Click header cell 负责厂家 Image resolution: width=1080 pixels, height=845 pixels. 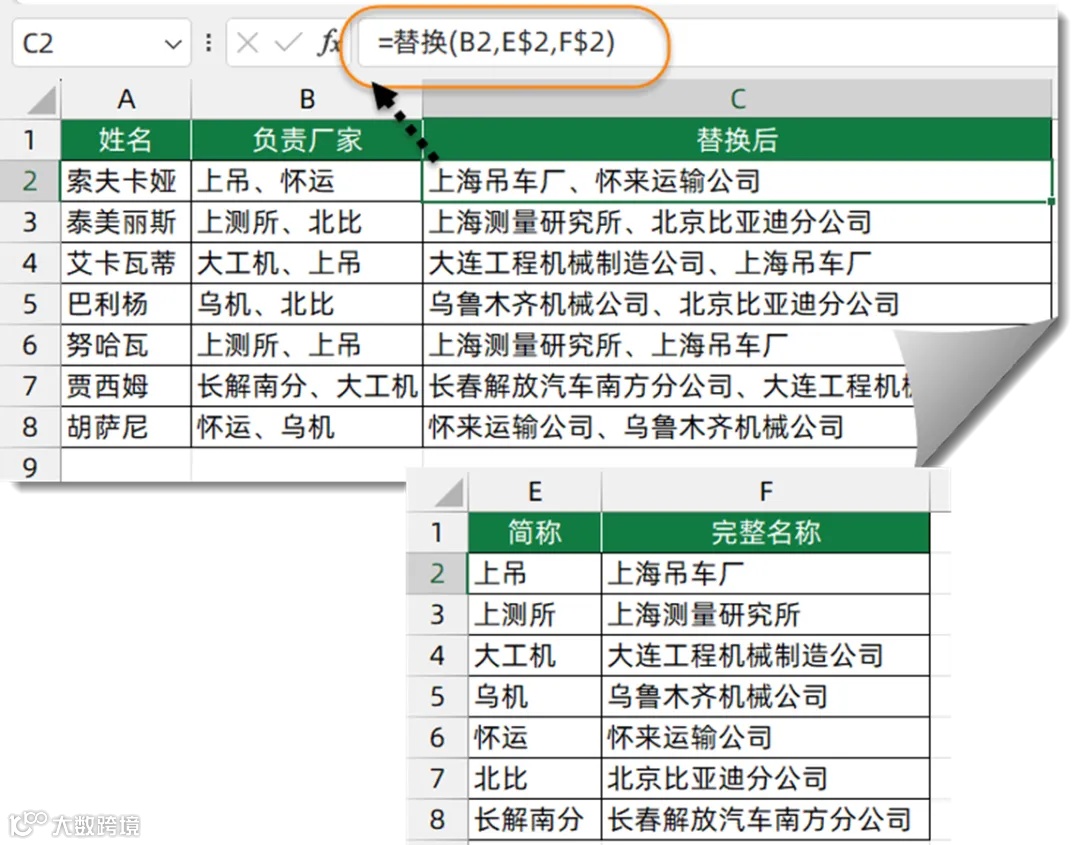pyautogui.click(x=307, y=140)
